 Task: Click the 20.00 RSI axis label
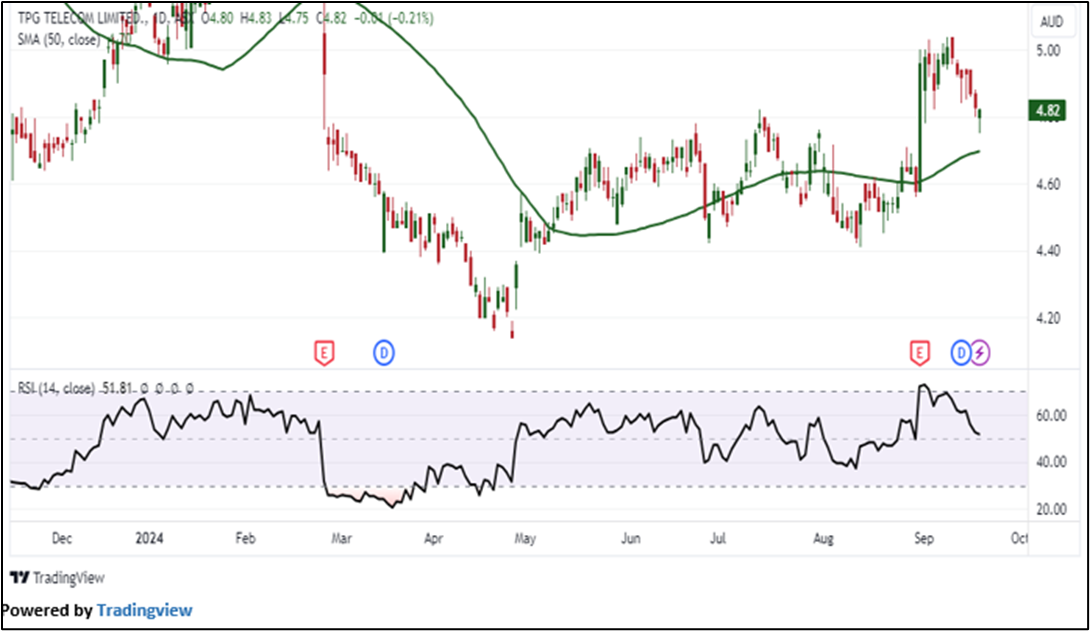(1050, 509)
